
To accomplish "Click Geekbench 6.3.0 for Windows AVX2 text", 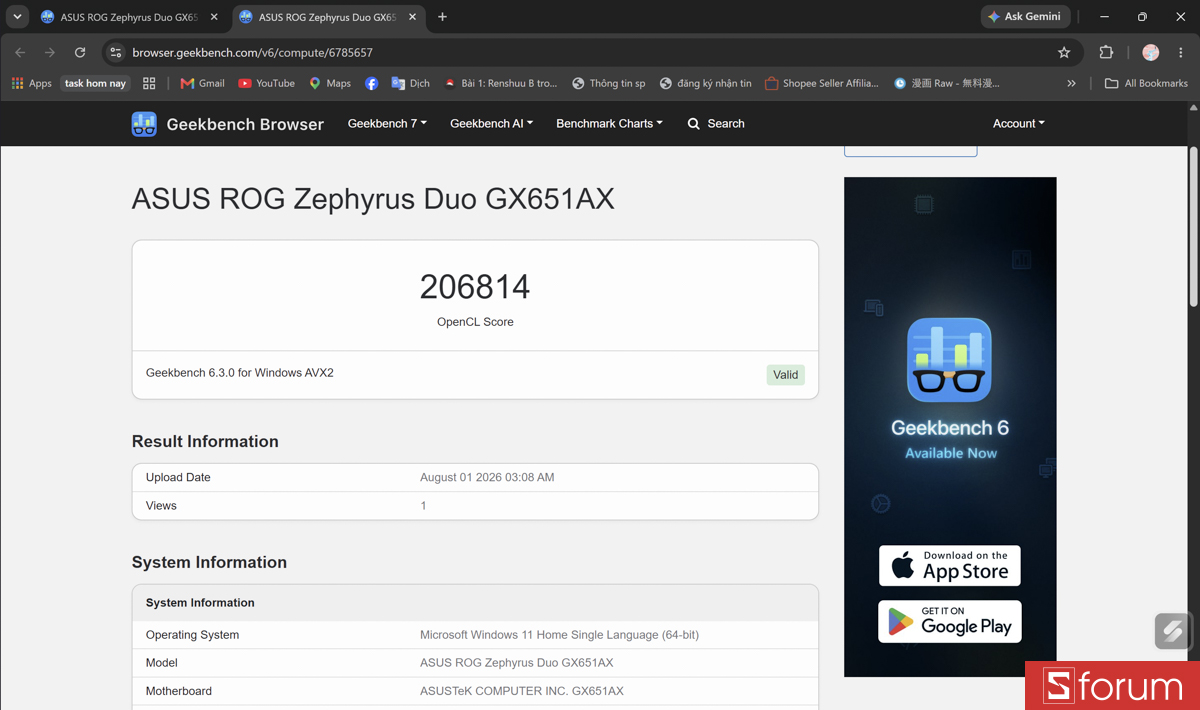I will pyautogui.click(x=240, y=373).
